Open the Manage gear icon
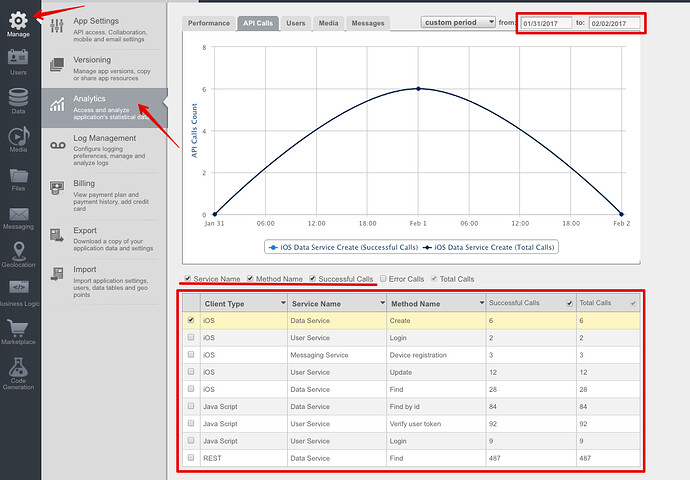690x480 pixels. coord(18,20)
